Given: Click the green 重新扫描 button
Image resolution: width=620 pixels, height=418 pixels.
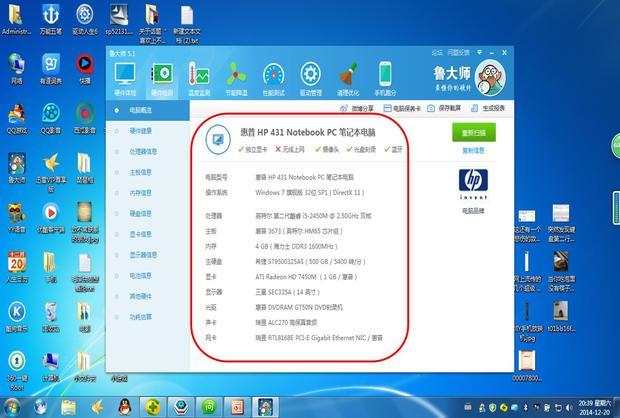Looking at the screenshot, I should click(x=474, y=132).
